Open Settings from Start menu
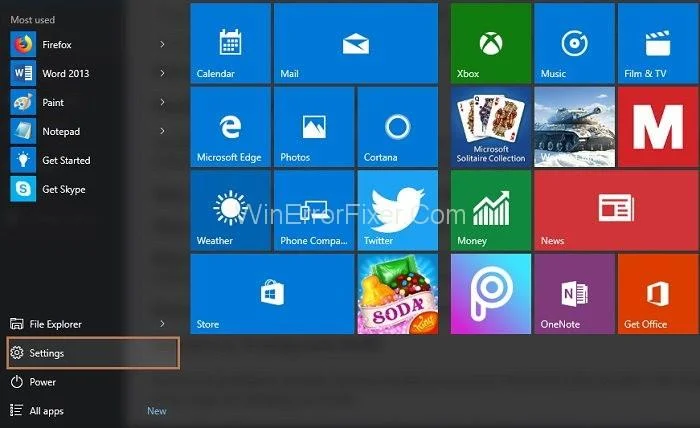 [x=93, y=353]
